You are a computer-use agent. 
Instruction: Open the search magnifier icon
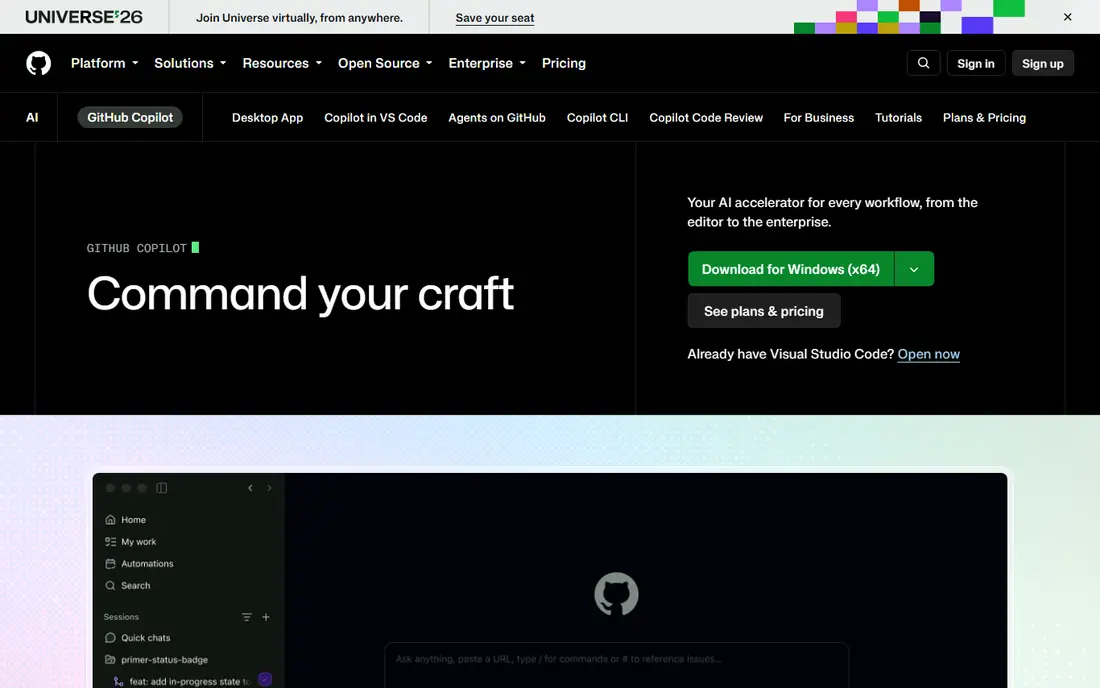923,63
